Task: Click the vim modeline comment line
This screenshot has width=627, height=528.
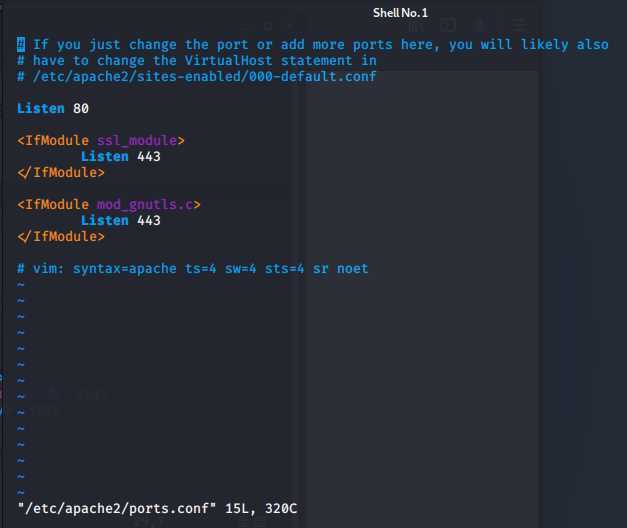Action: click(193, 268)
